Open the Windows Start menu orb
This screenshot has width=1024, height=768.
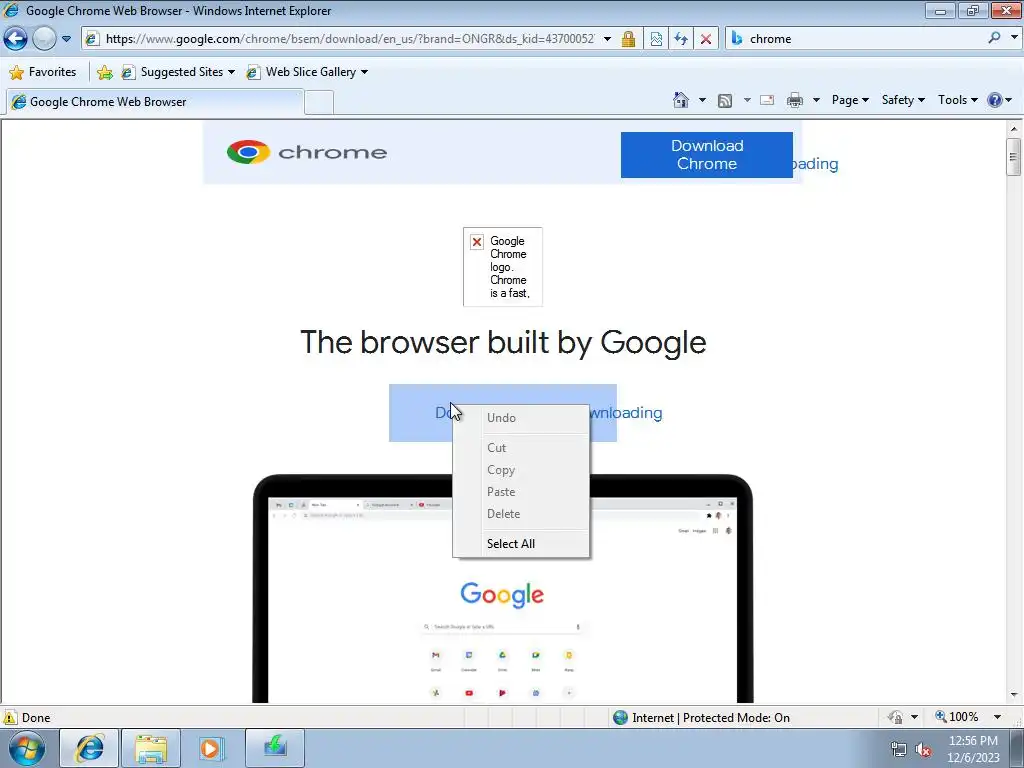click(26, 748)
